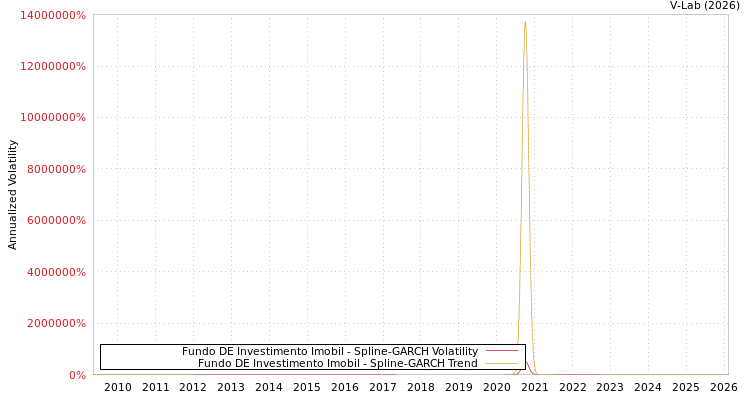Click the 2026 x-axis label
The height and width of the screenshot is (400, 750).
pos(724,387)
